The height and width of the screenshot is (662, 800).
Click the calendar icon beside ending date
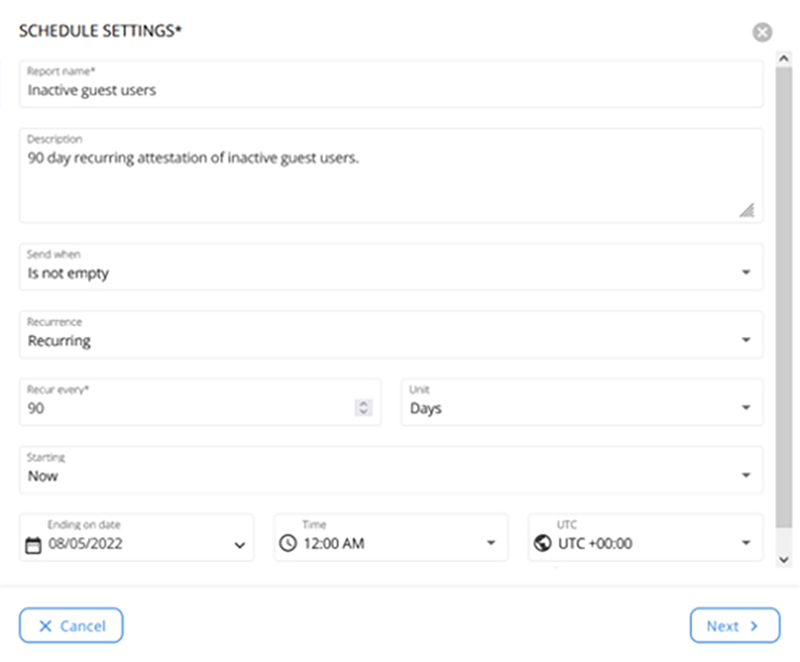(33, 545)
